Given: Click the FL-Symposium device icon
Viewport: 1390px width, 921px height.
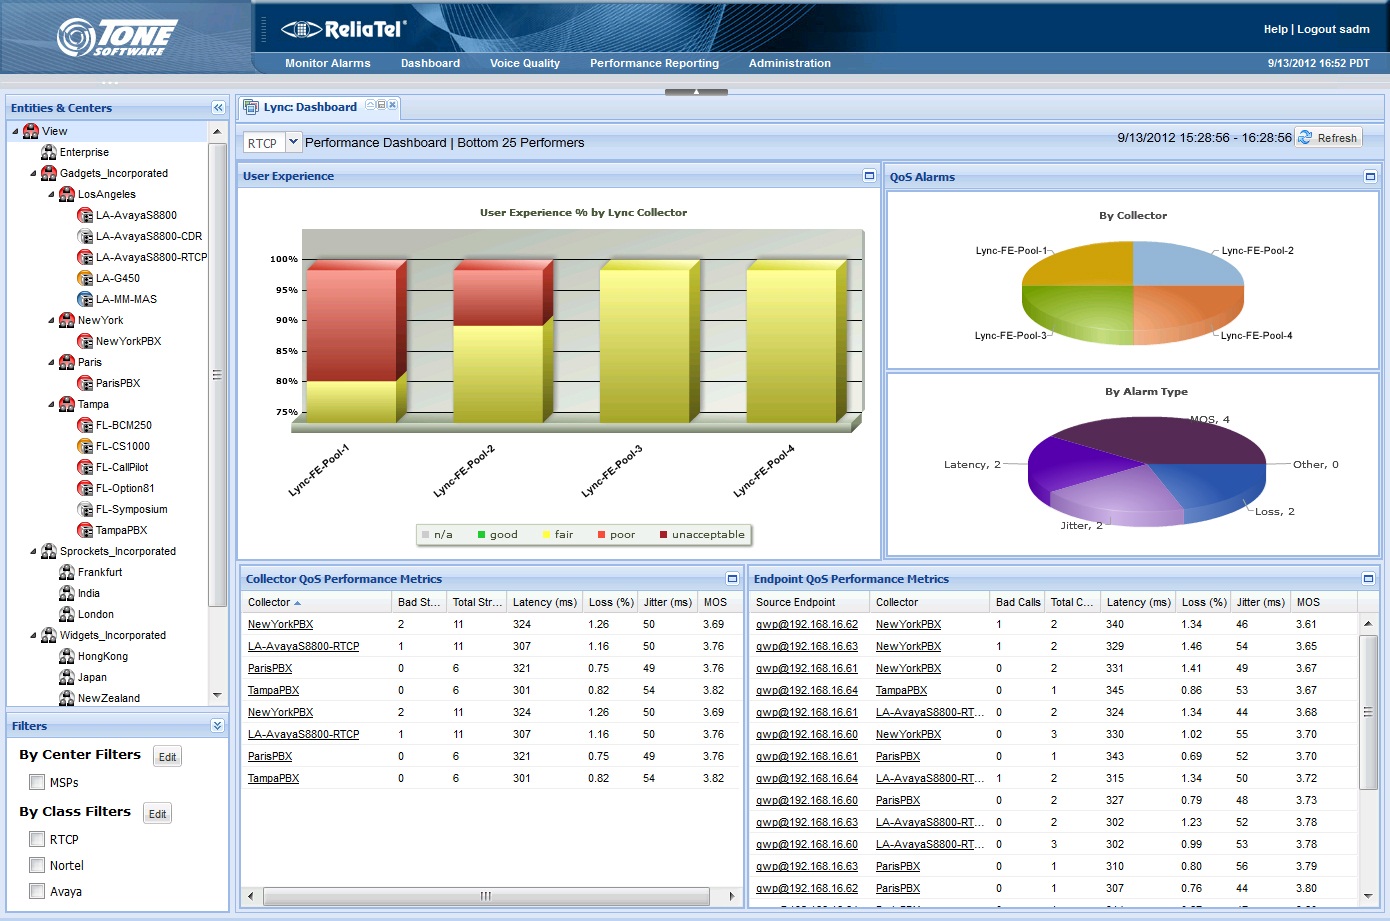Looking at the screenshot, I should [x=85, y=509].
